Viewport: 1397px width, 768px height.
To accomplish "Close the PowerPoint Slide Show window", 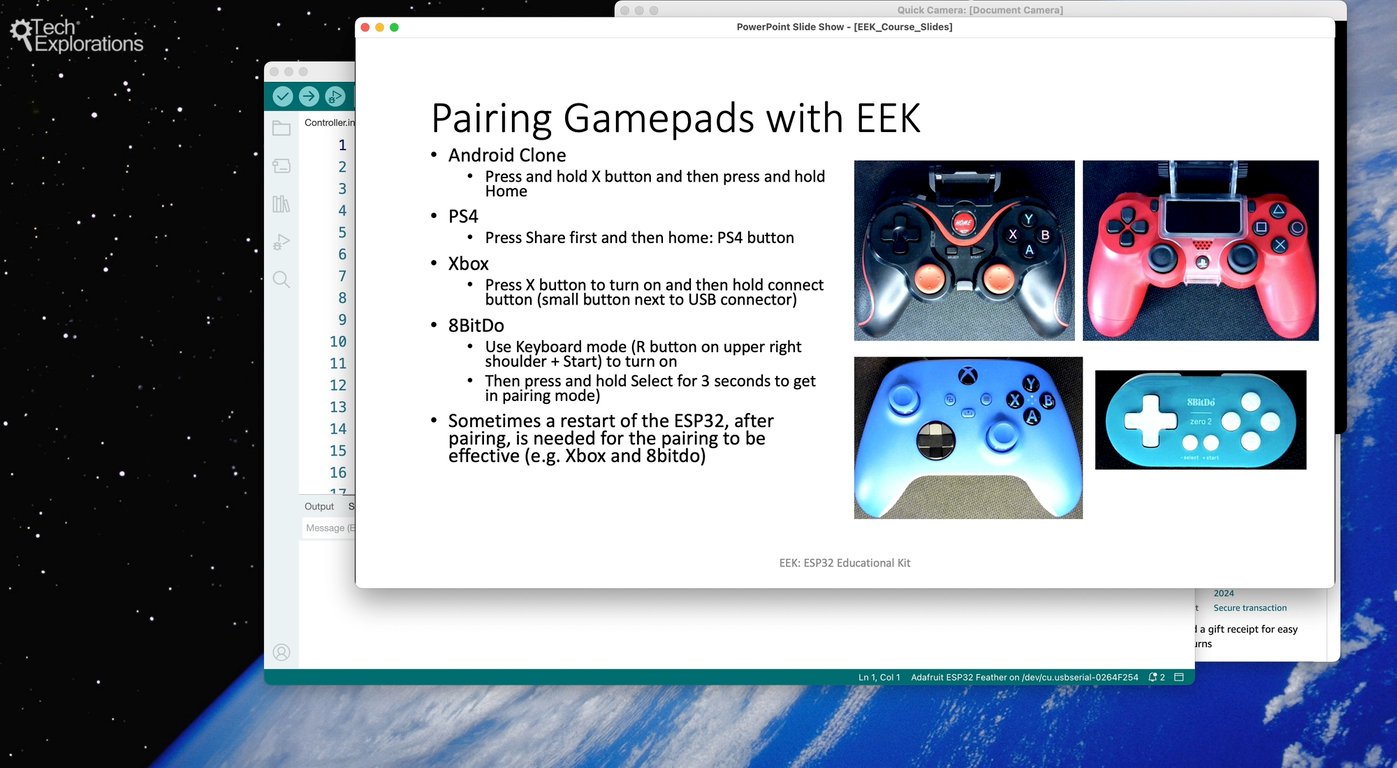I will pyautogui.click(x=366, y=27).
